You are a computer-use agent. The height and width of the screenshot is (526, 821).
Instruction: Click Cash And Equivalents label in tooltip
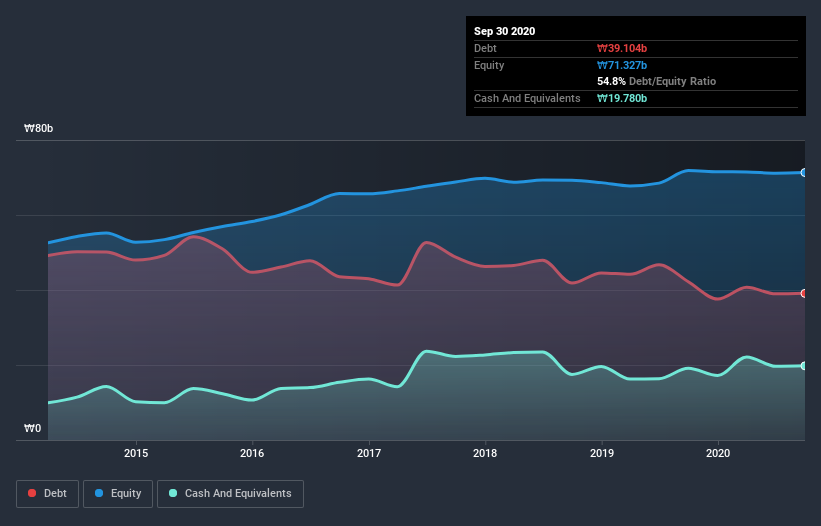[x=527, y=98]
